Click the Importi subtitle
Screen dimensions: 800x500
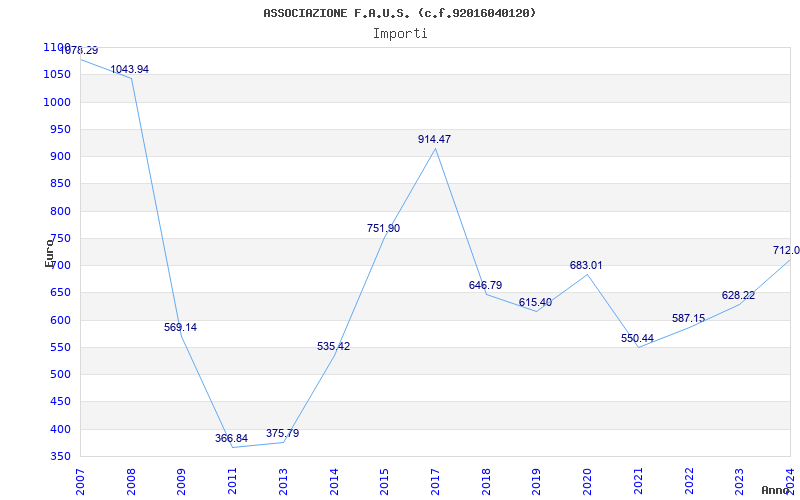tap(400, 34)
